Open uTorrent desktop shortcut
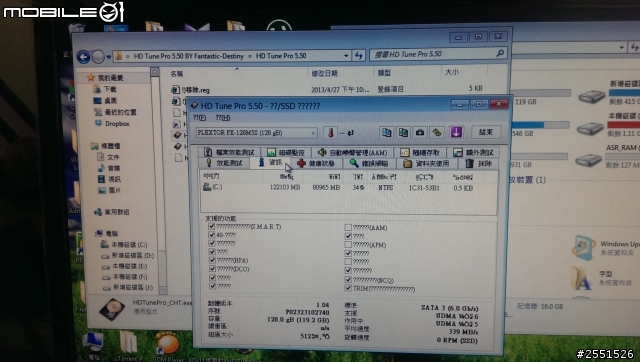 coord(128,342)
